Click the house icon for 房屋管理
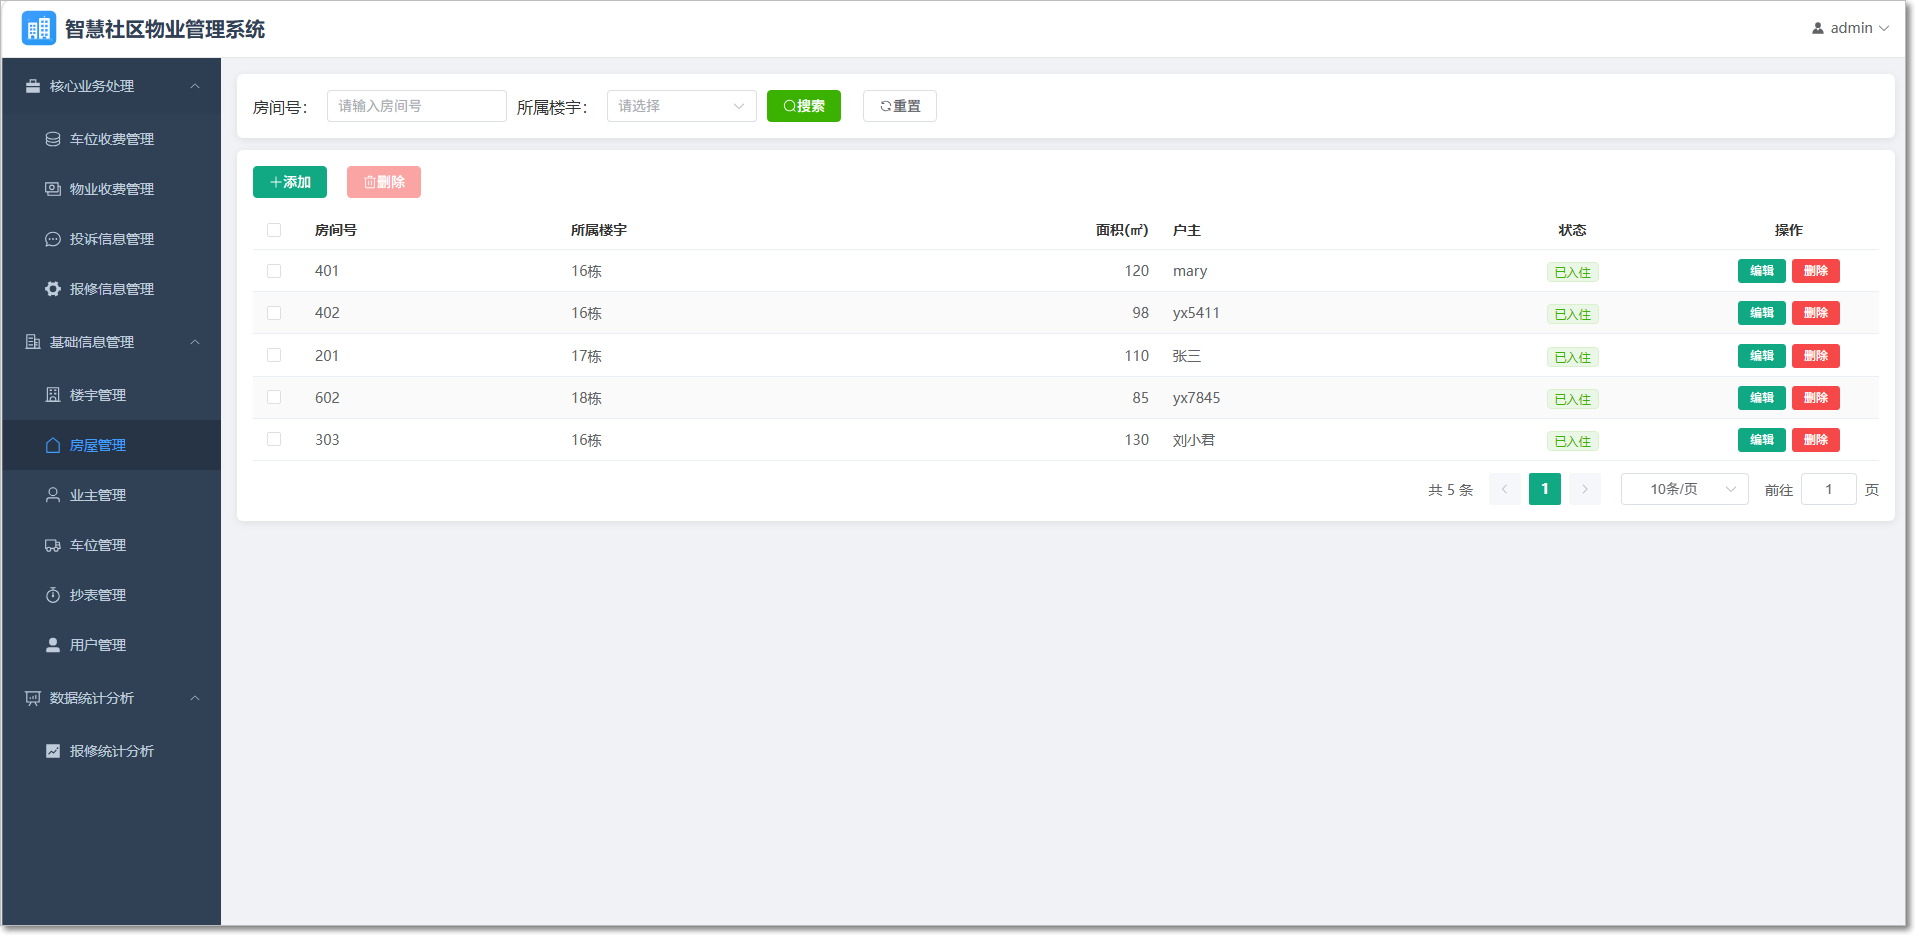1915x935 pixels. [x=53, y=445]
